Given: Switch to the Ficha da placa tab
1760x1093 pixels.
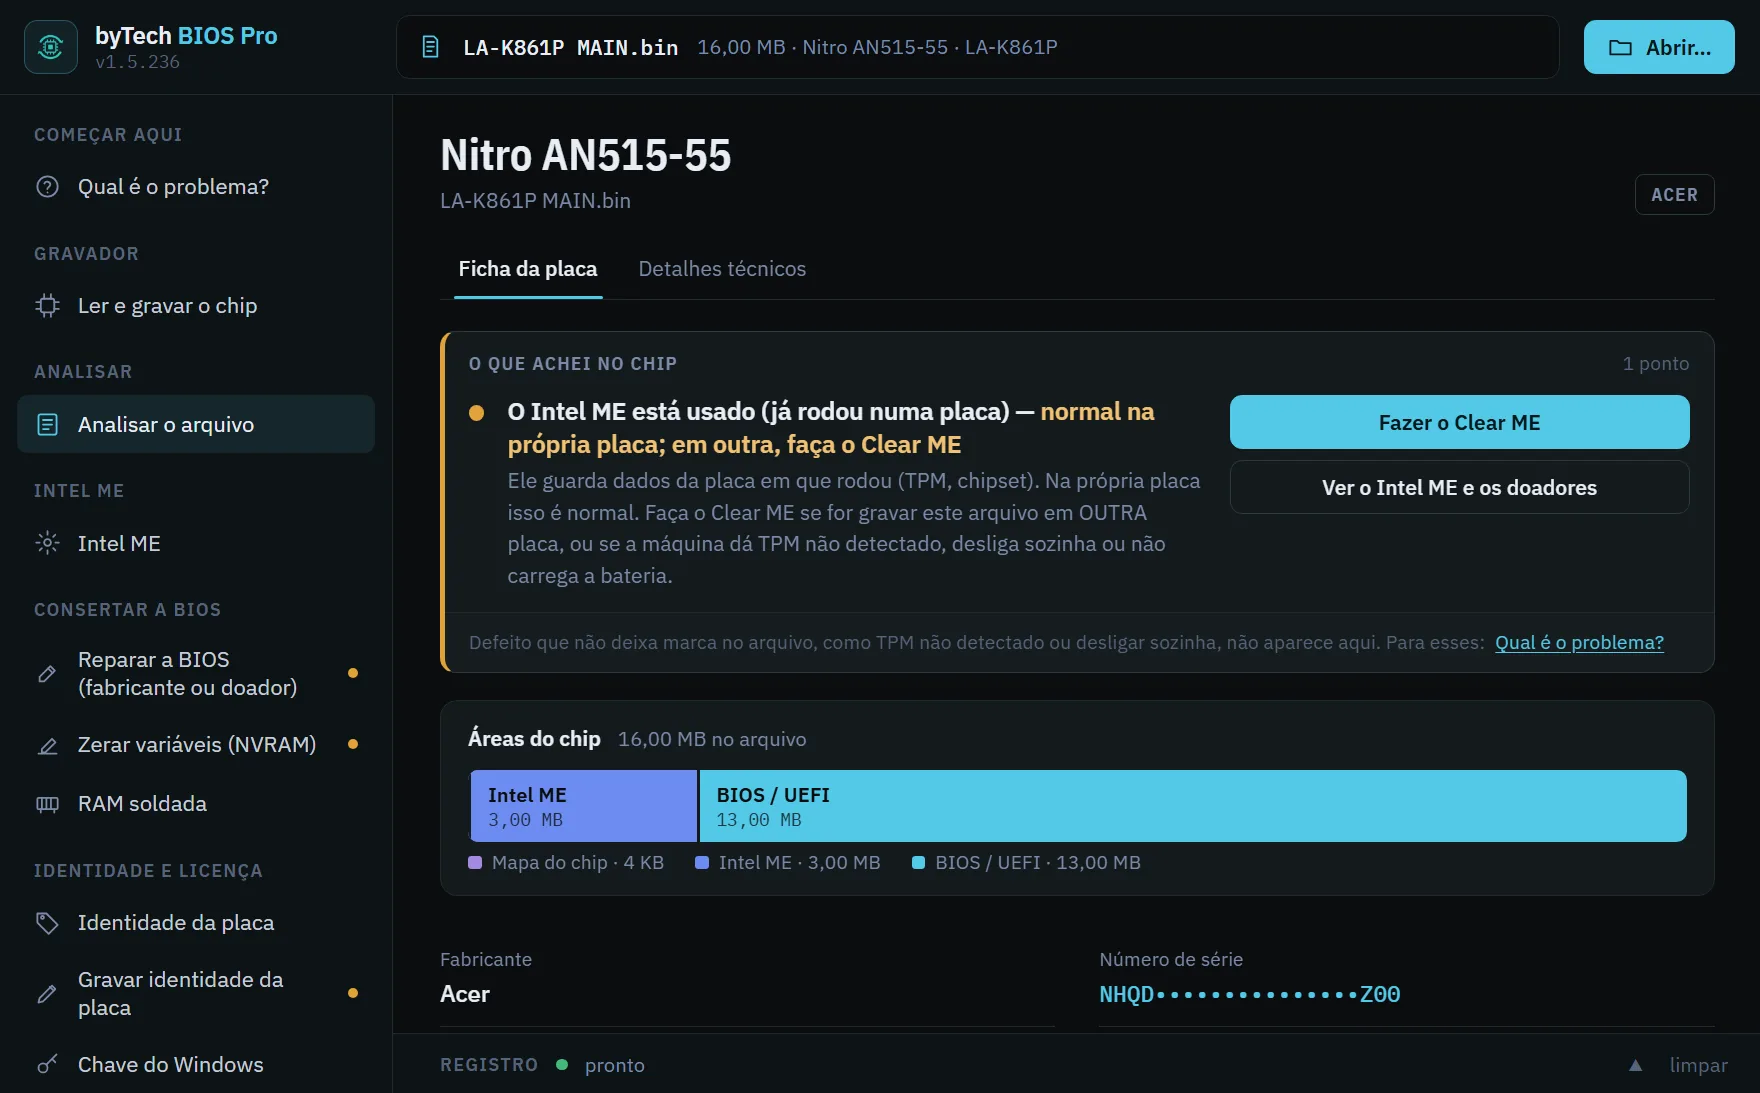Looking at the screenshot, I should click(528, 269).
